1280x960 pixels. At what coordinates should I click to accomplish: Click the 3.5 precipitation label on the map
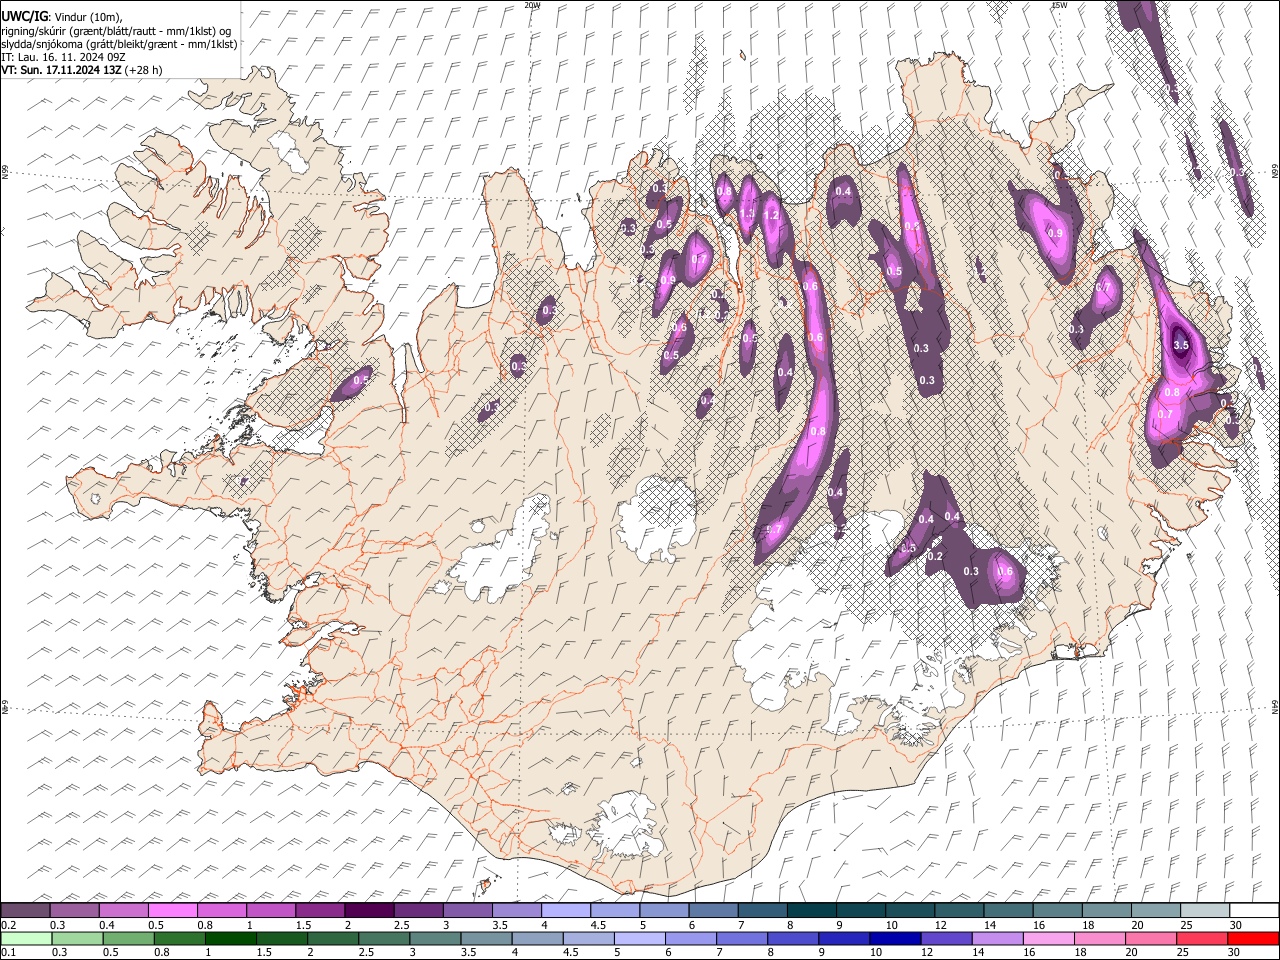click(x=1180, y=345)
